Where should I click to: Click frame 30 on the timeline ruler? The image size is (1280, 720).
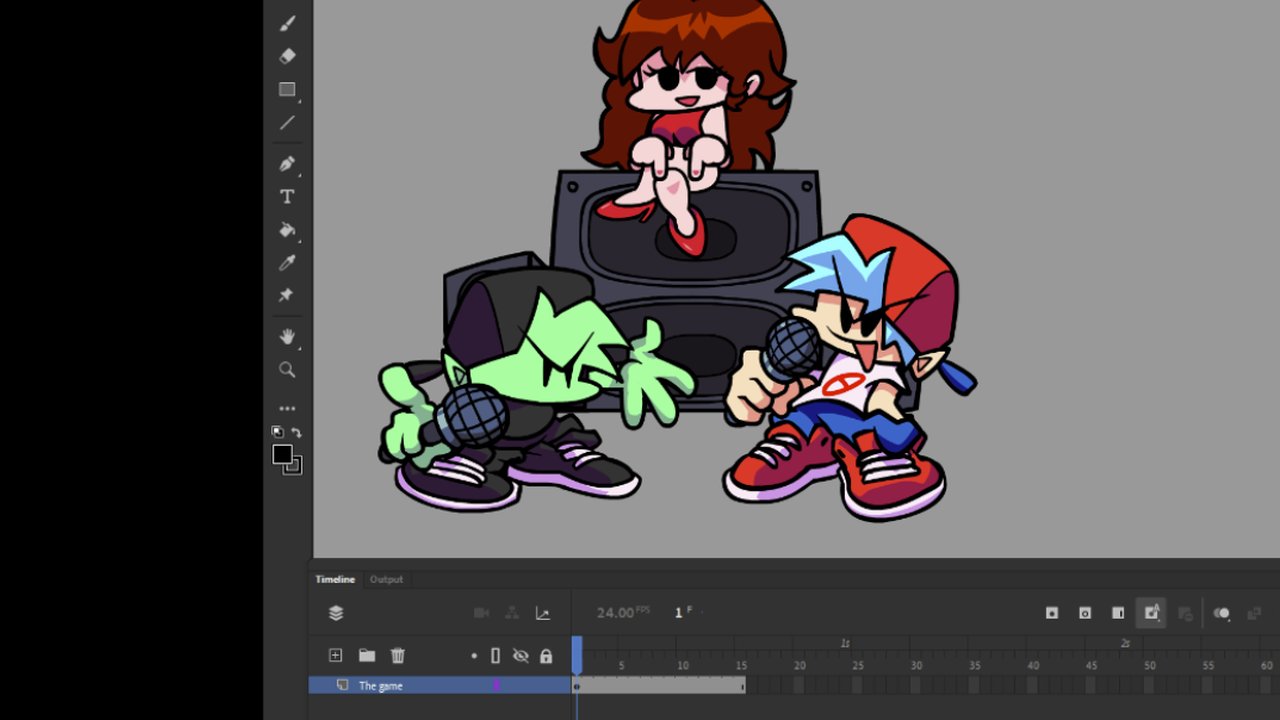pyautogui.click(x=916, y=665)
